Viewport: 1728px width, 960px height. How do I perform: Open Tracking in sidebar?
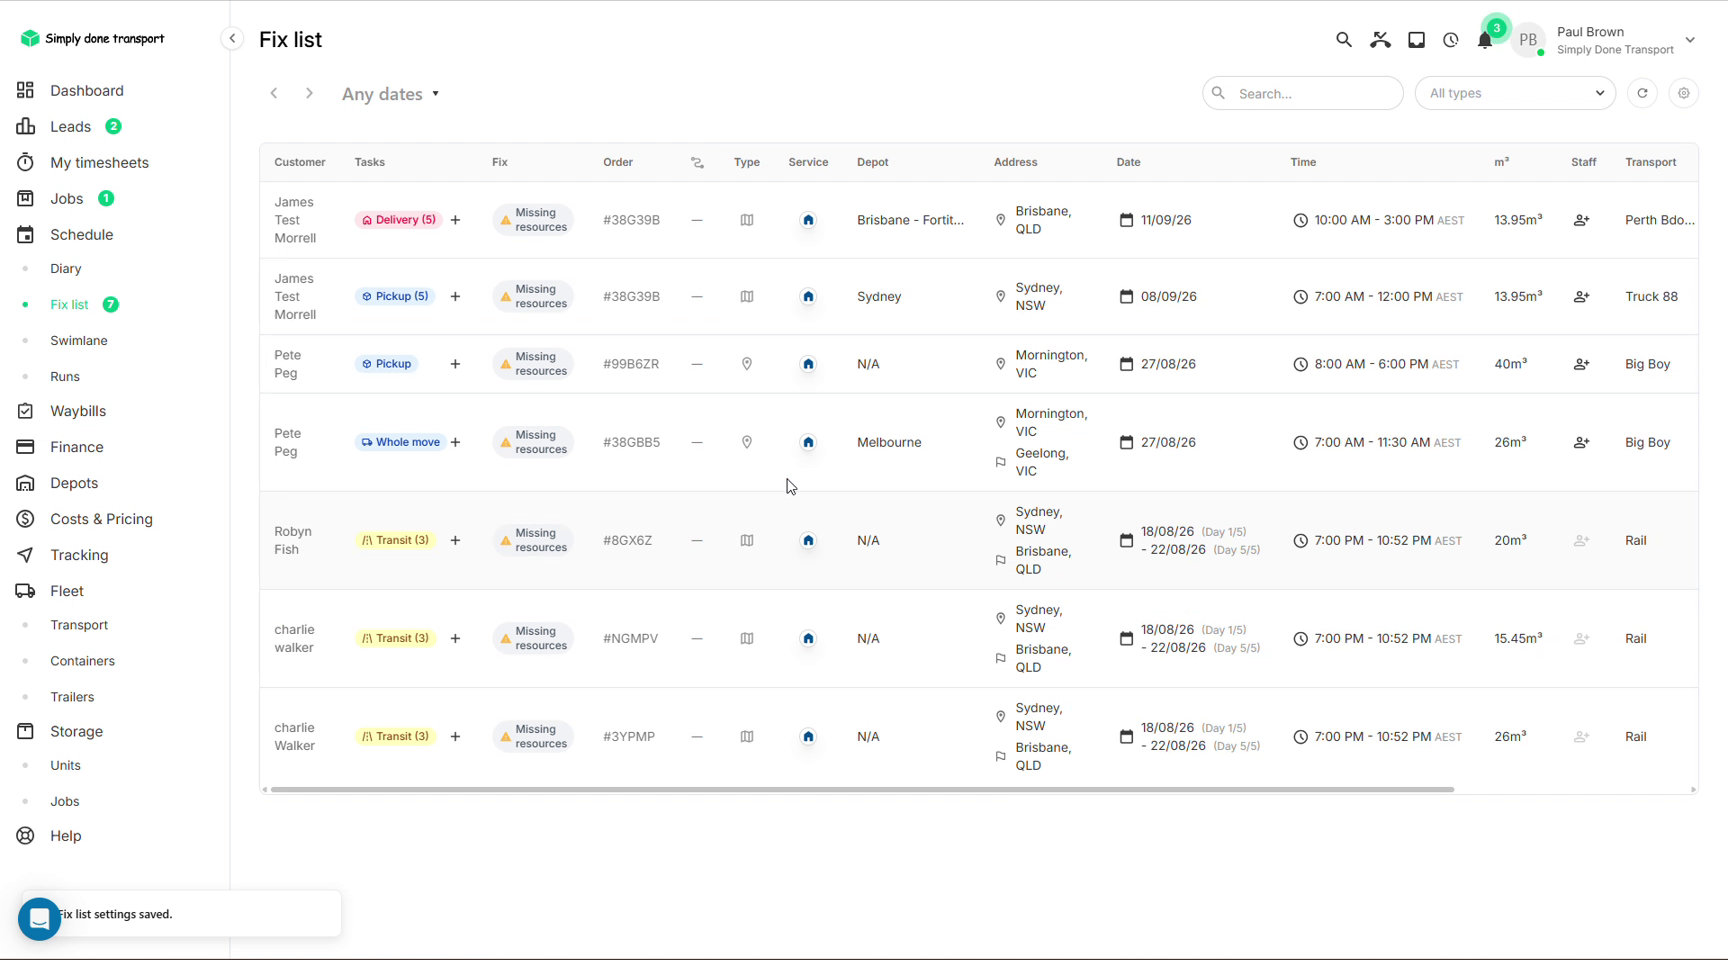pyautogui.click(x=79, y=555)
